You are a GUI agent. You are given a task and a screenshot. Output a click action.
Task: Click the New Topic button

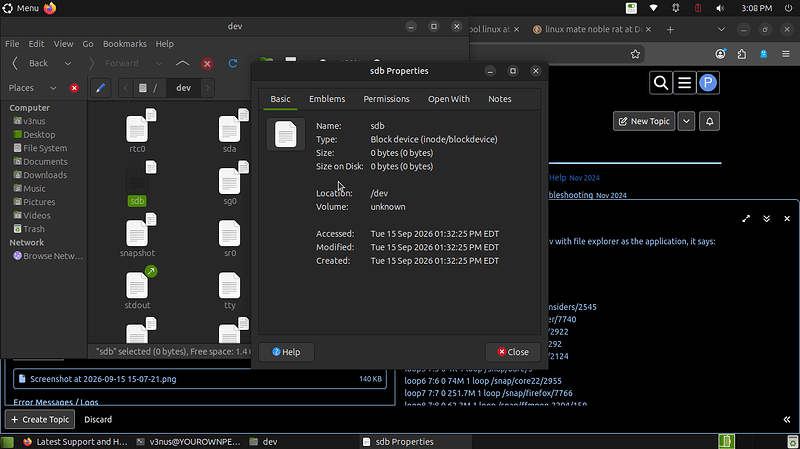click(644, 121)
